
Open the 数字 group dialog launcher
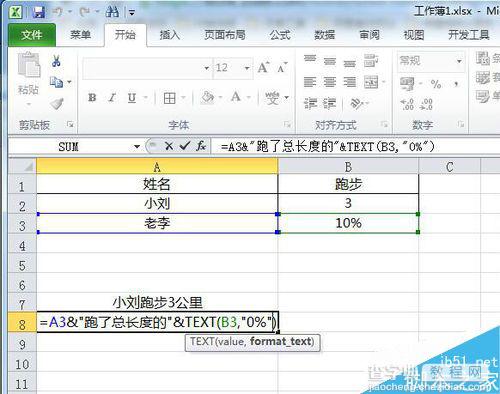(x=461, y=124)
